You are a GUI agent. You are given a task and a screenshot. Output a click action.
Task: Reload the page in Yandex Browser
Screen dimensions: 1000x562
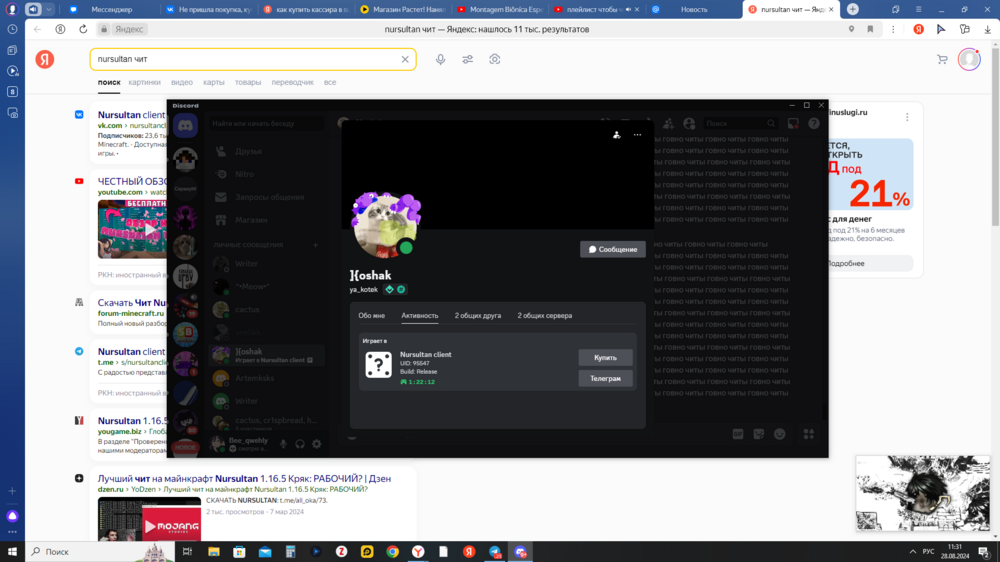(83, 29)
